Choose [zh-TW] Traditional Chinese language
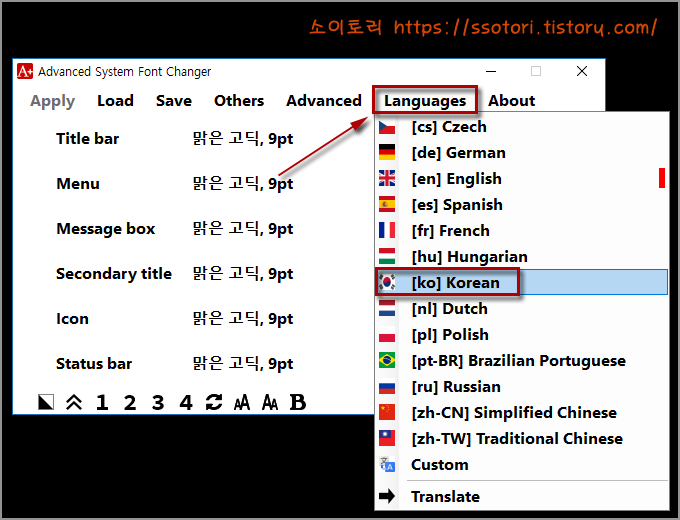The width and height of the screenshot is (680, 520). click(x=522, y=439)
